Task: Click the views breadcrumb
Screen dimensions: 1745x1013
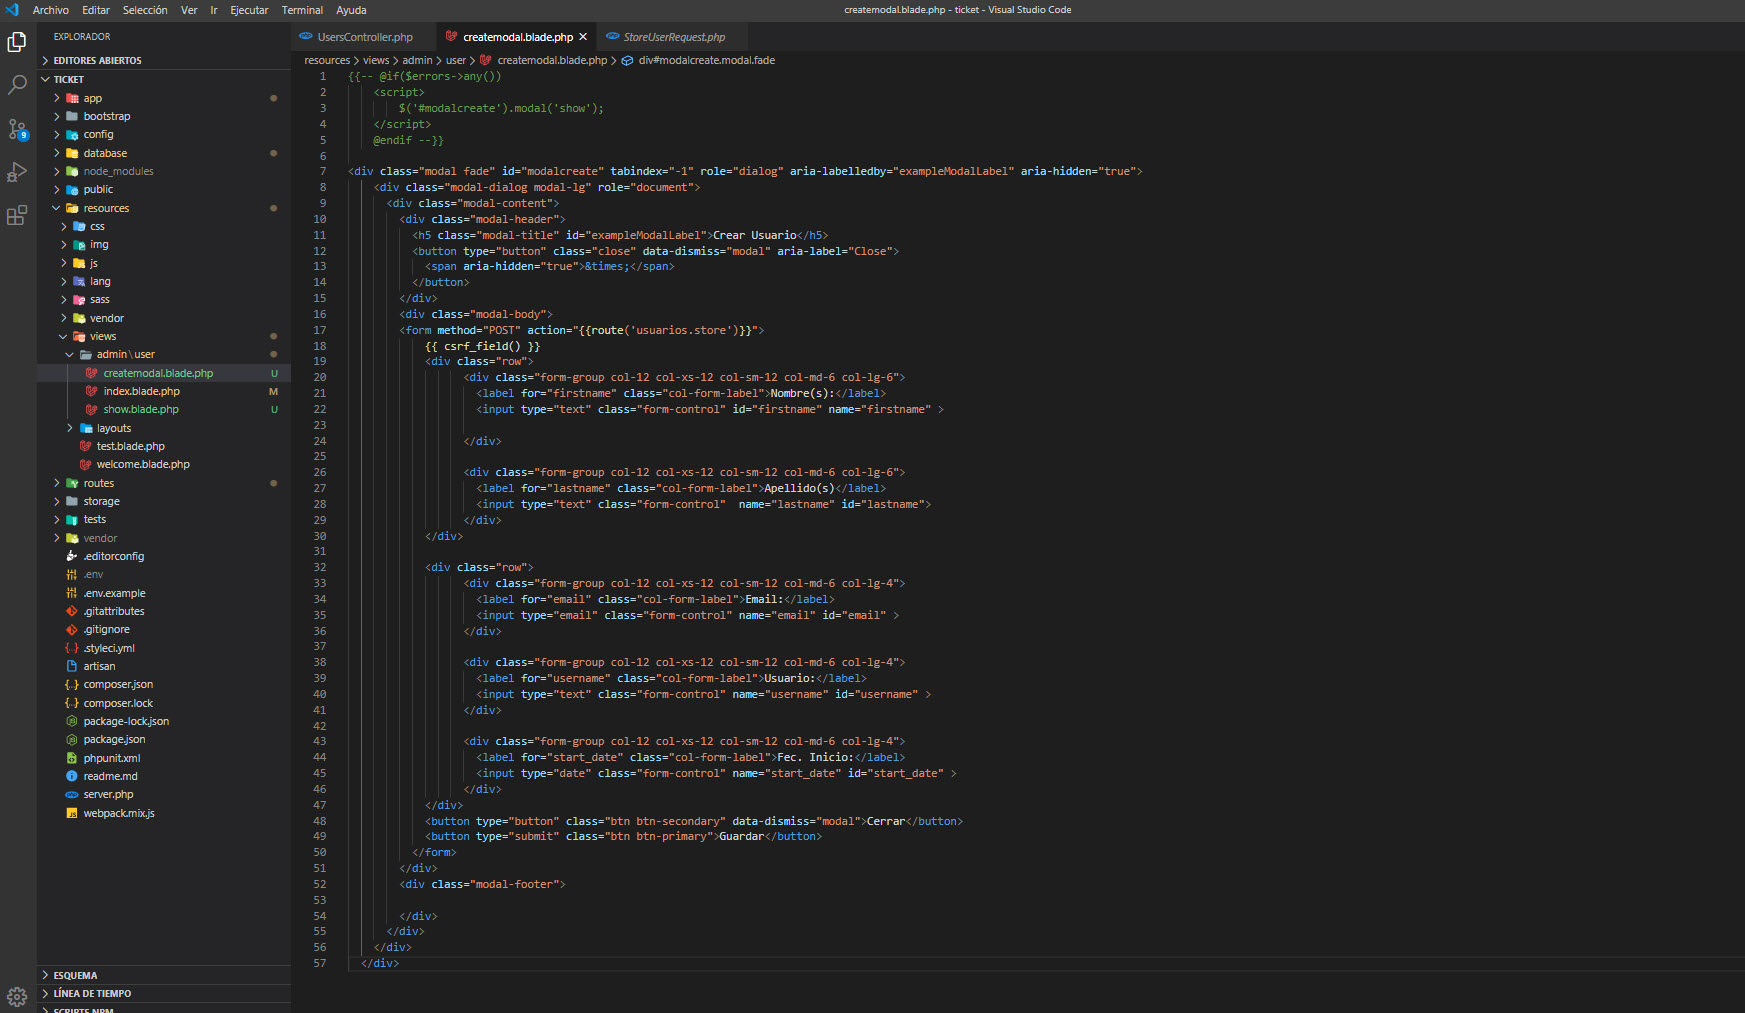Action: pyautogui.click(x=376, y=60)
